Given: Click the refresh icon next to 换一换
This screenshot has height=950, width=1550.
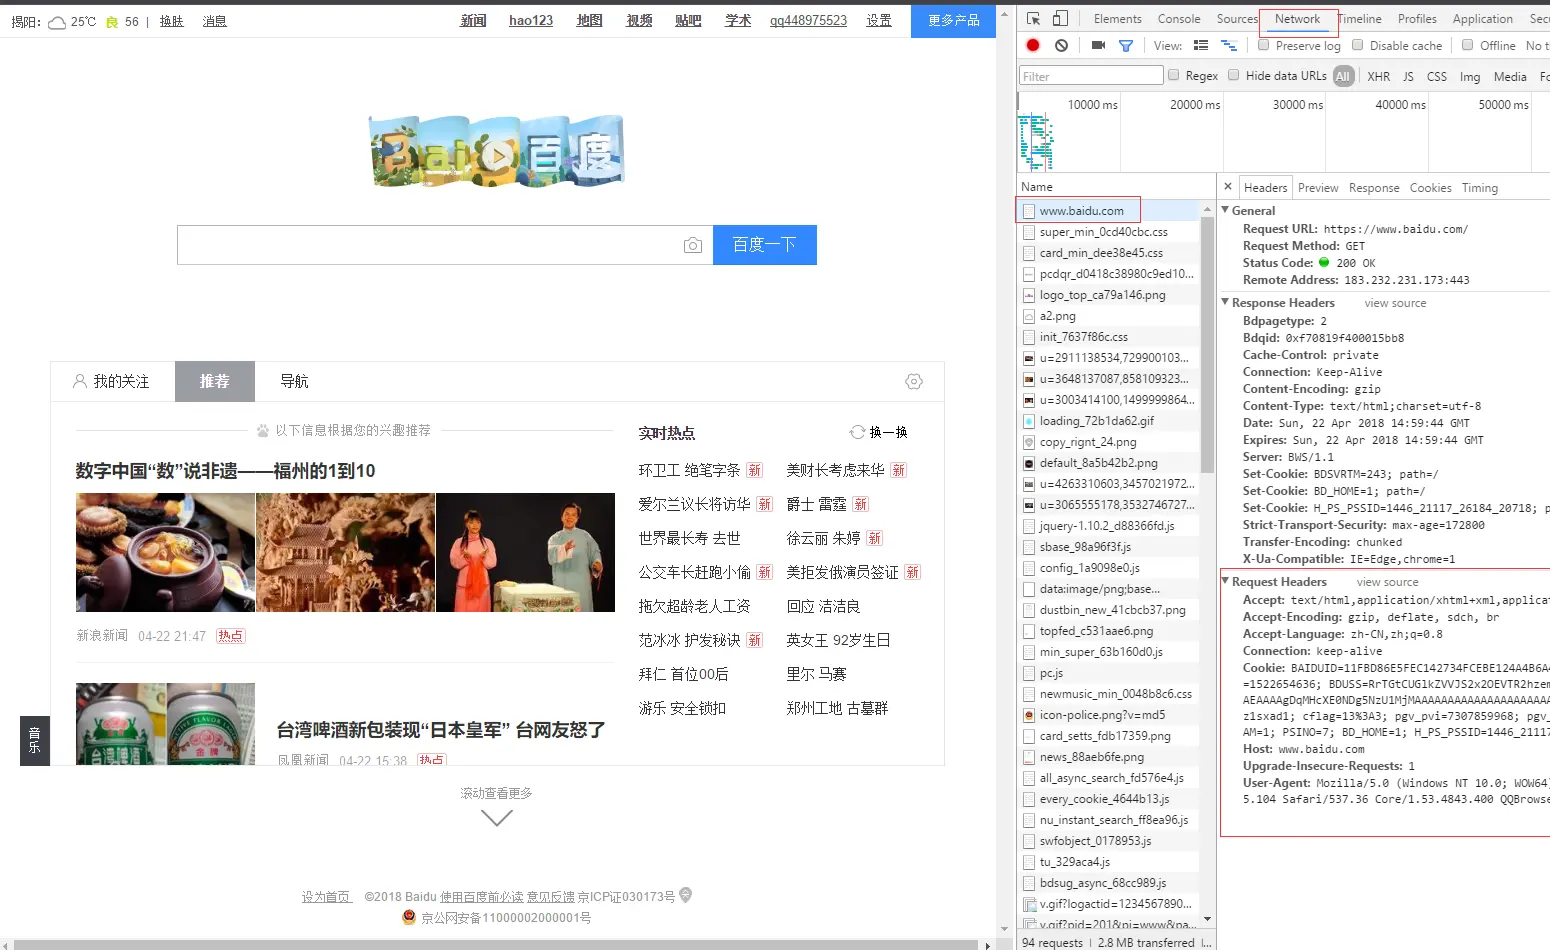Looking at the screenshot, I should [857, 432].
